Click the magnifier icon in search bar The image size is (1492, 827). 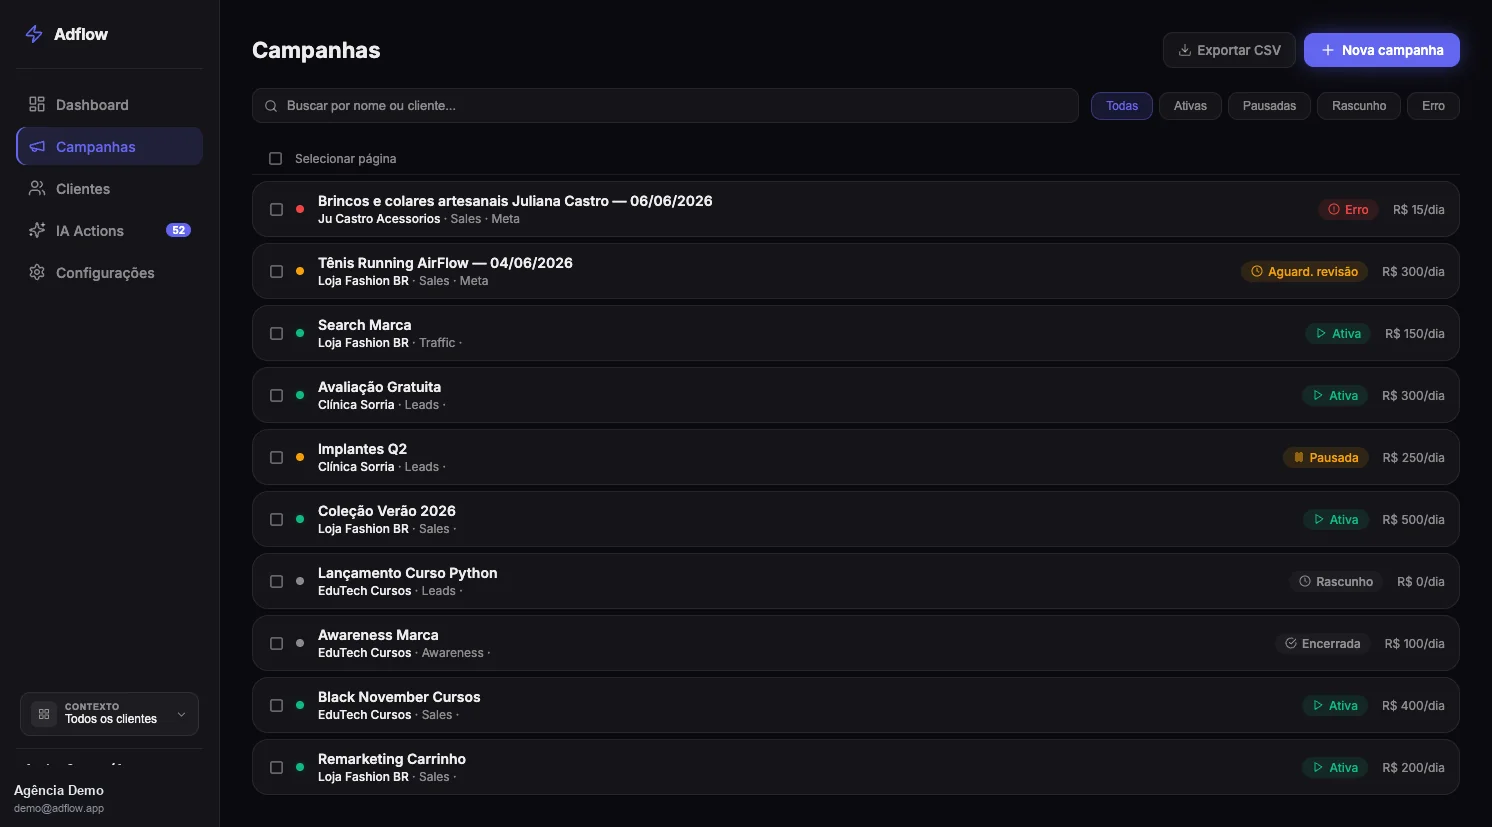(x=271, y=106)
